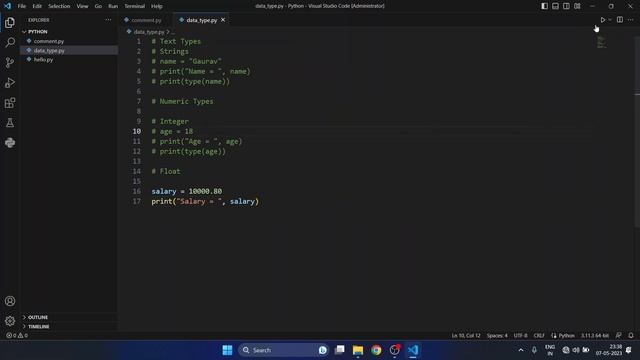Open the Extensions view
640x360 pixels.
click(10, 102)
